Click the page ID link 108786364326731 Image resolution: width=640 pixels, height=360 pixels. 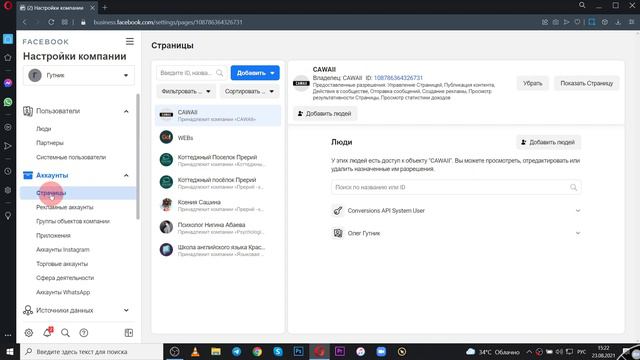click(398, 78)
